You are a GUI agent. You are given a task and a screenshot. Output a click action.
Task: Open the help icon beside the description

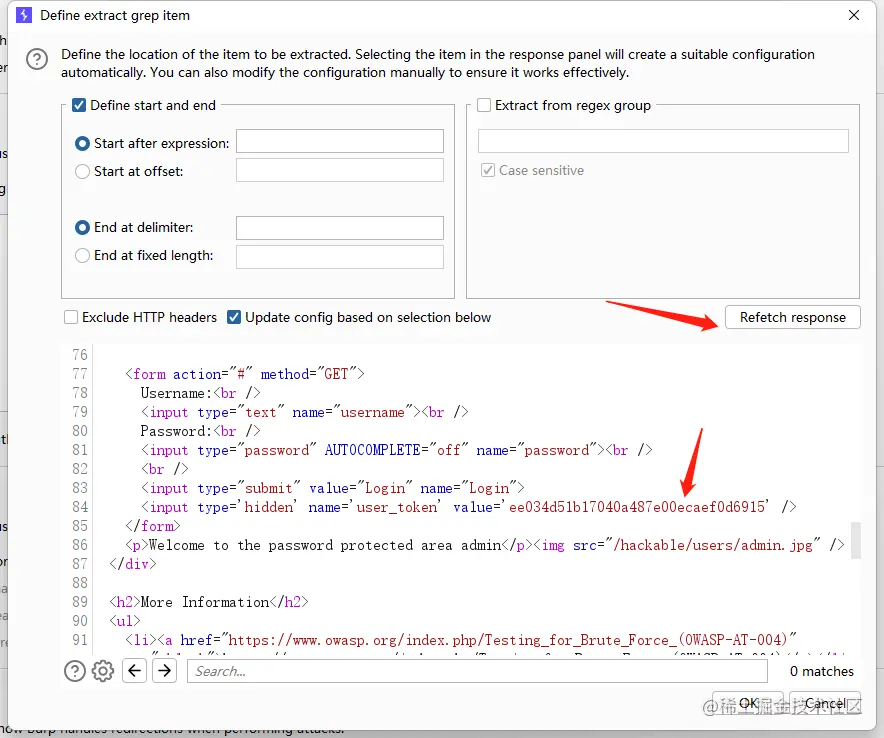coord(37,59)
